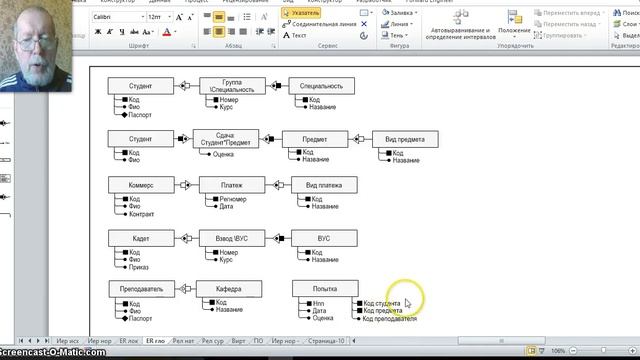Viewport: 640px width, 360px height.
Task: Click the horizontal scrollbar thumb
Action: tap(502, 341)
